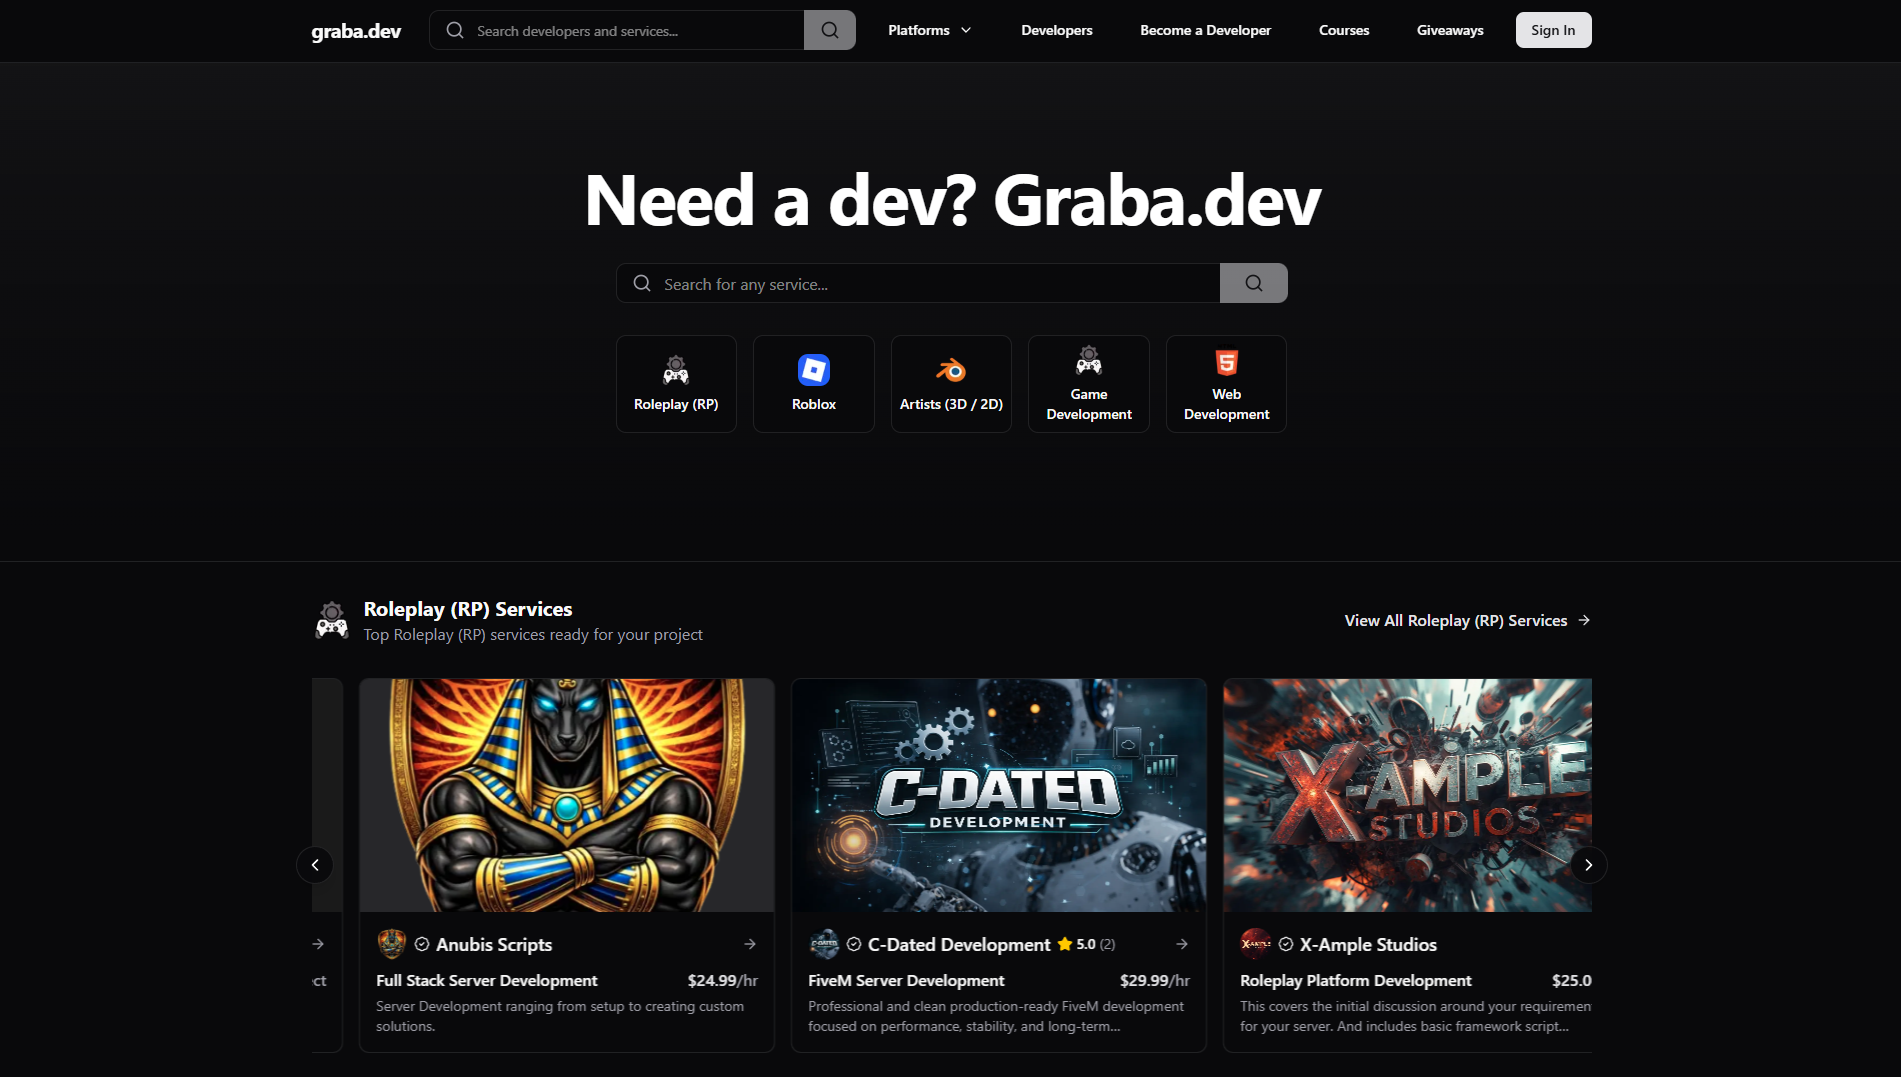Click the carousel left arrow
Screen dimensions: 1901x1077
point(315,864)
